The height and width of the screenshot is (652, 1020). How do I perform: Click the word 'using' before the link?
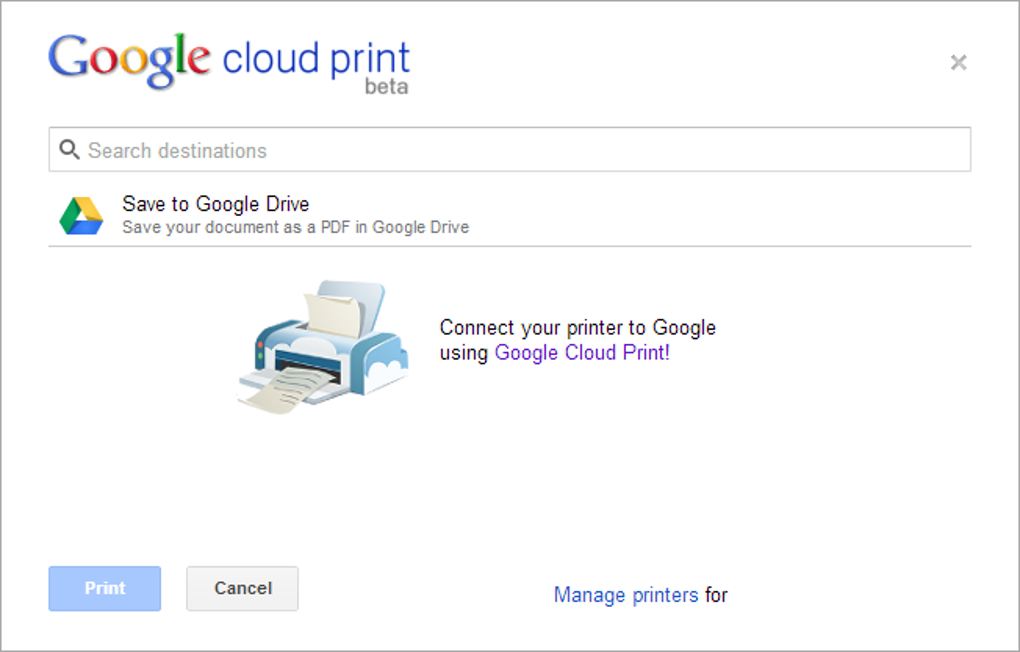tap(464, 352)
